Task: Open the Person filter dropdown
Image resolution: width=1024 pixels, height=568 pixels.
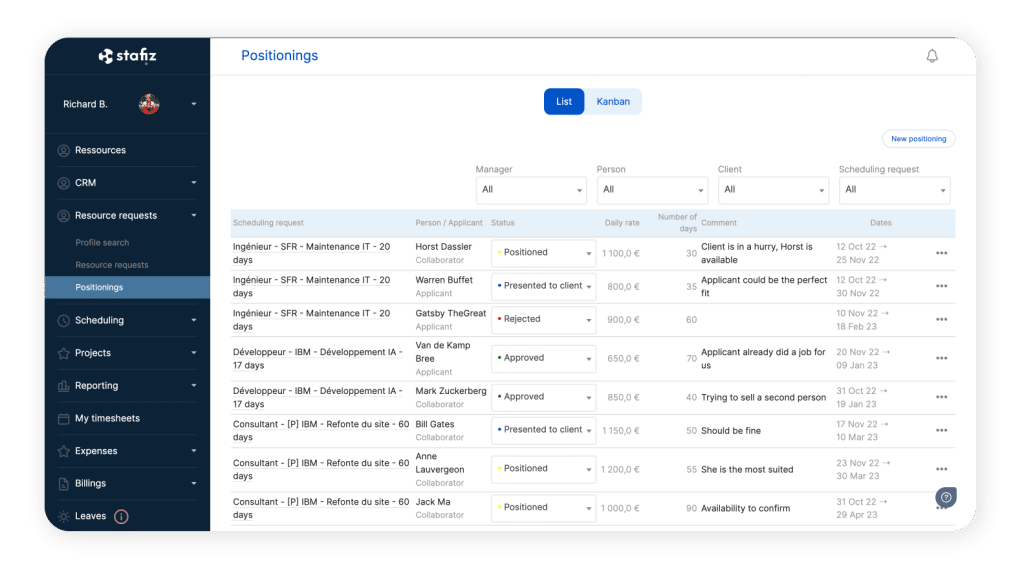Action: pos(652,190)
